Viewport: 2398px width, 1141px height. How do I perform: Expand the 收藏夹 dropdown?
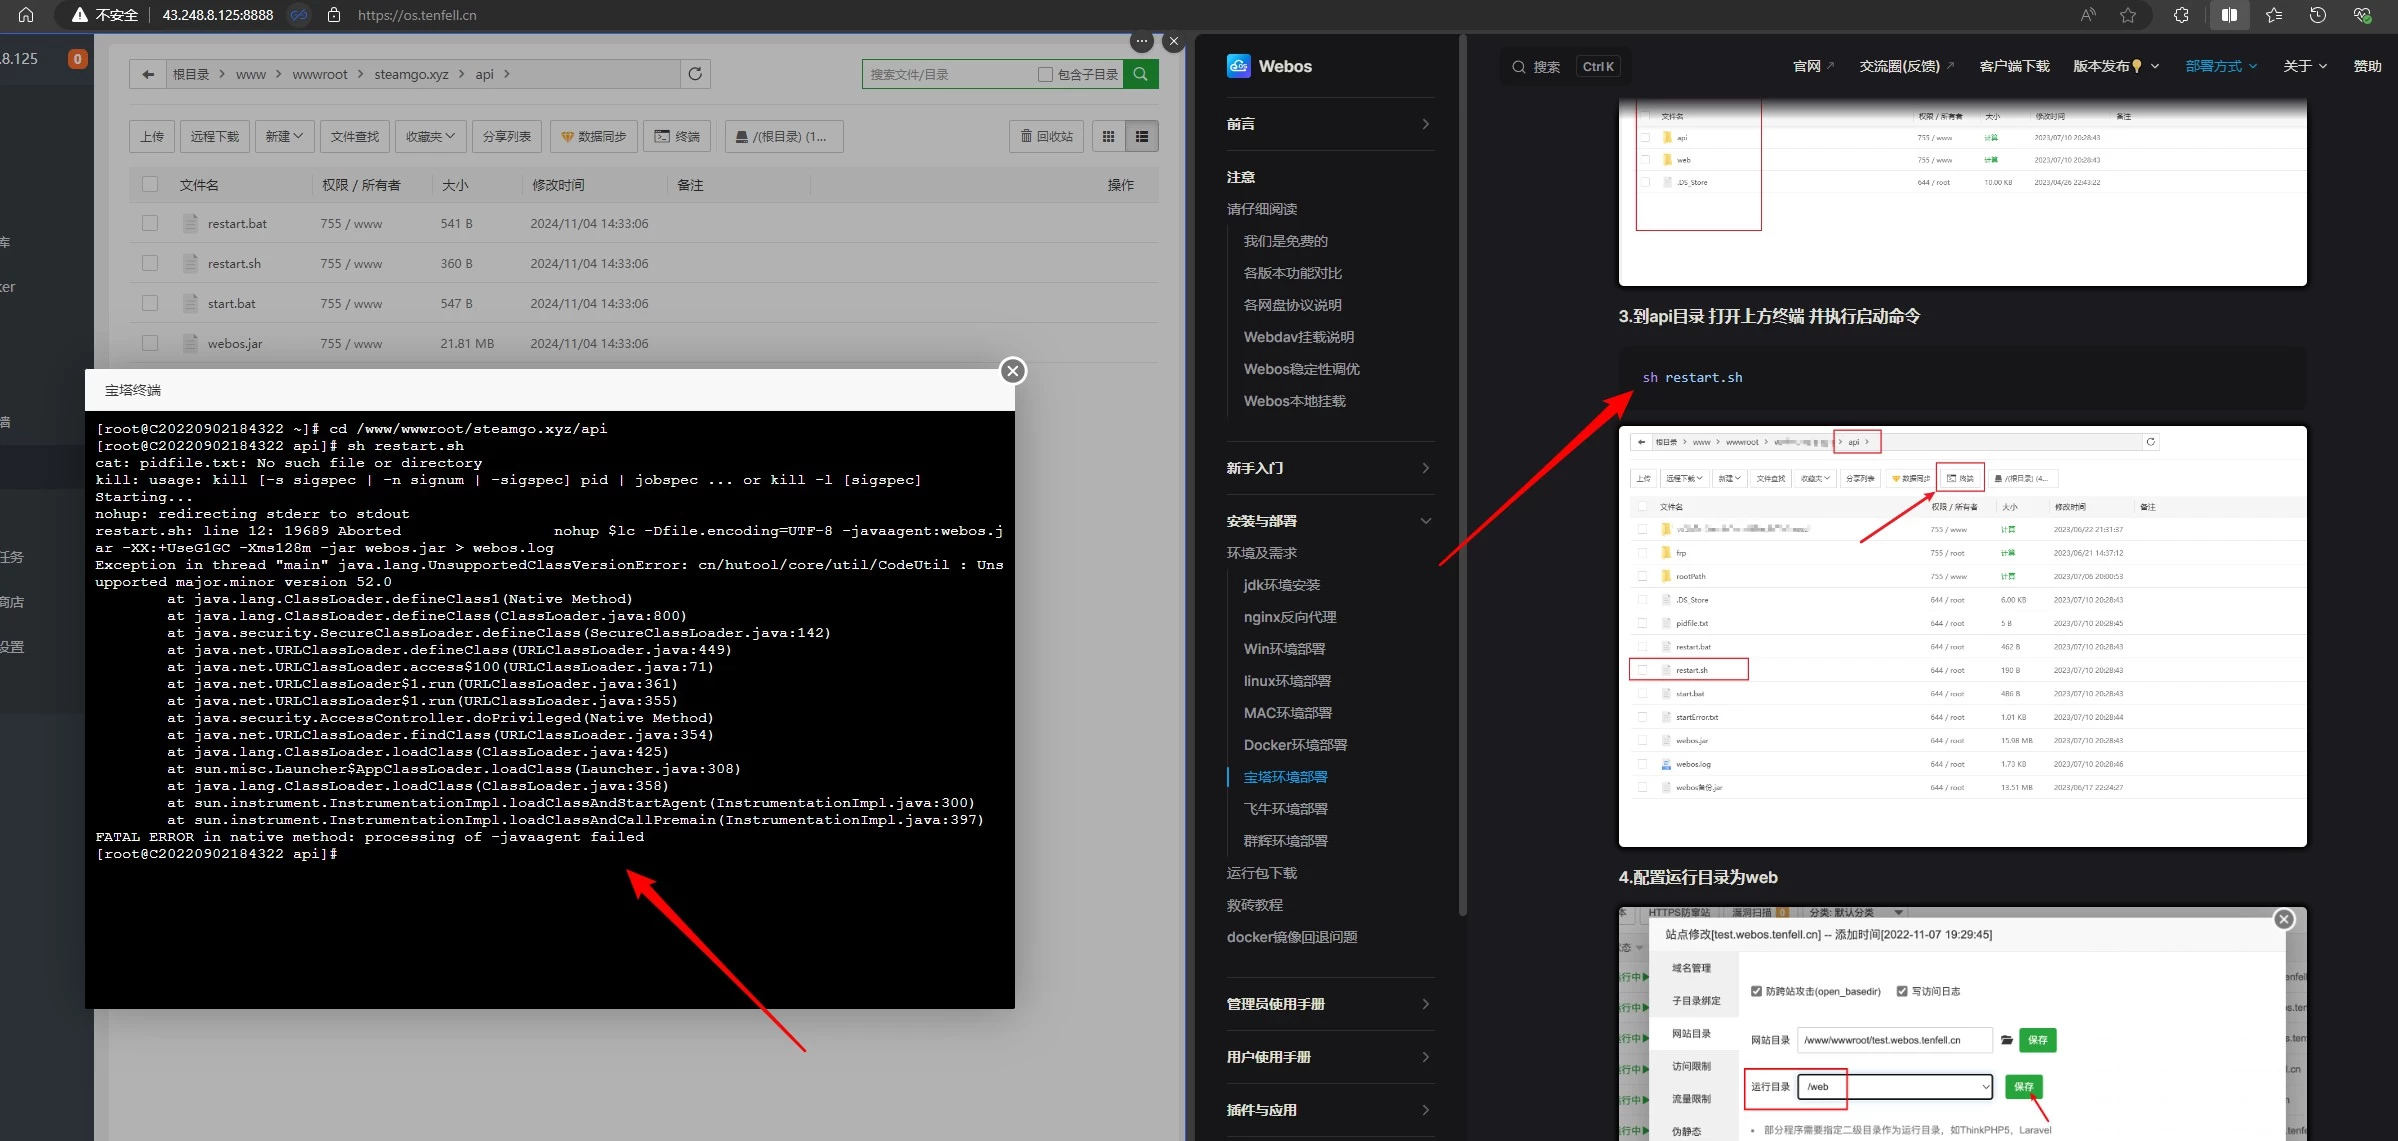(x=430, y=136)
